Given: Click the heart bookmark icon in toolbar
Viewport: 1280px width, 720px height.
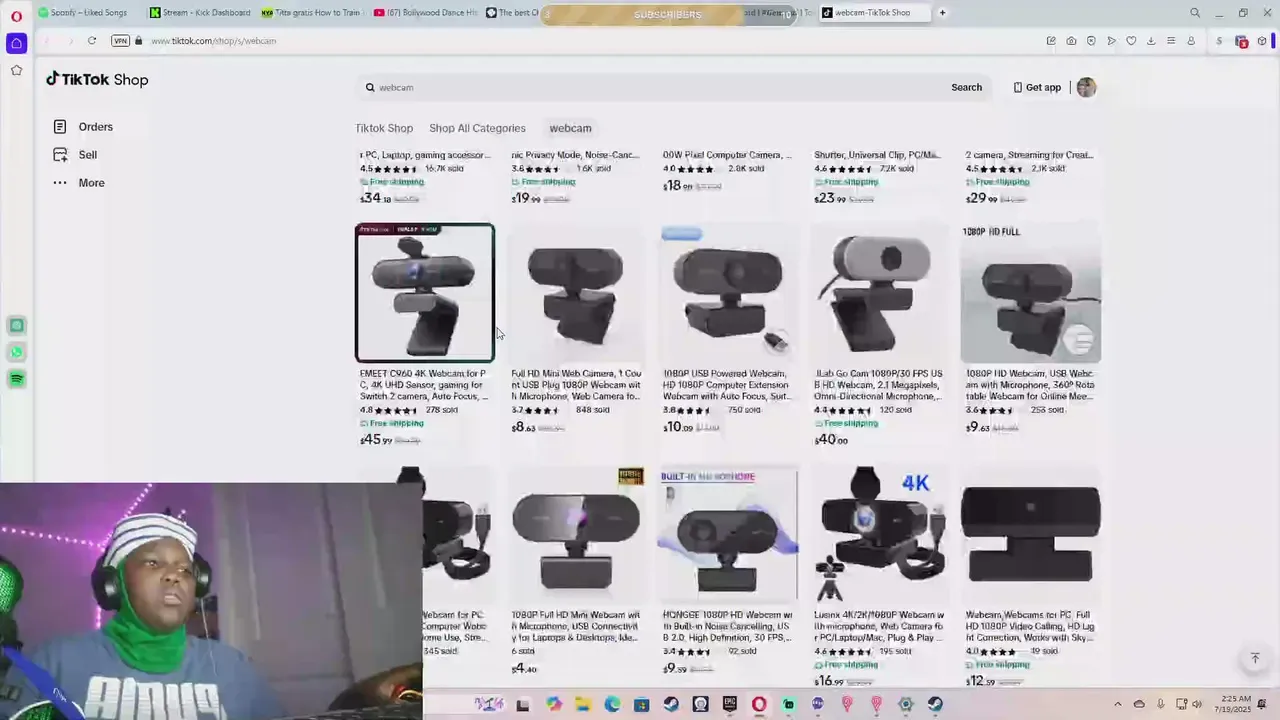Looking at the screenshot, I should [1131, 41].
